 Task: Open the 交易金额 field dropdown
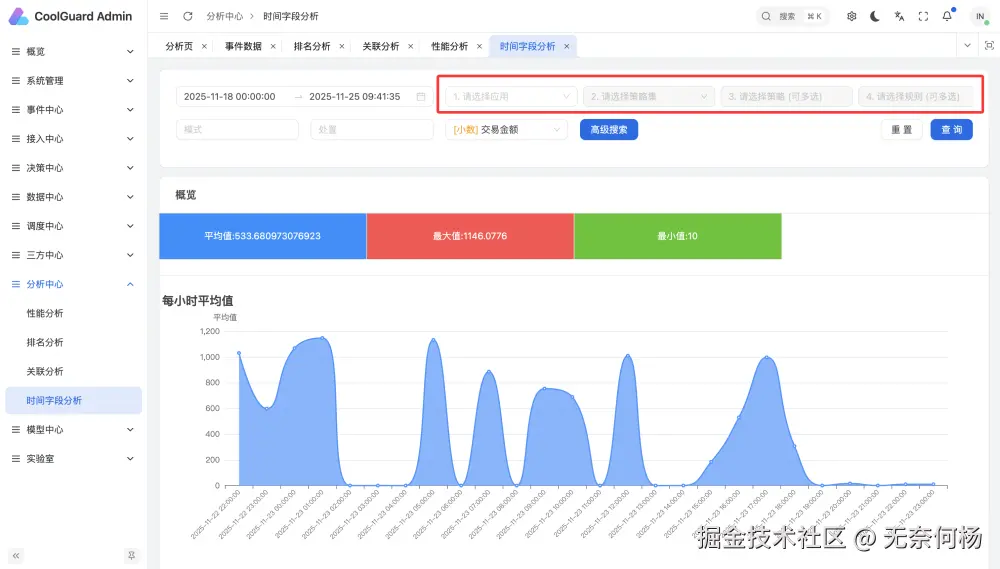tap(506, 129)
